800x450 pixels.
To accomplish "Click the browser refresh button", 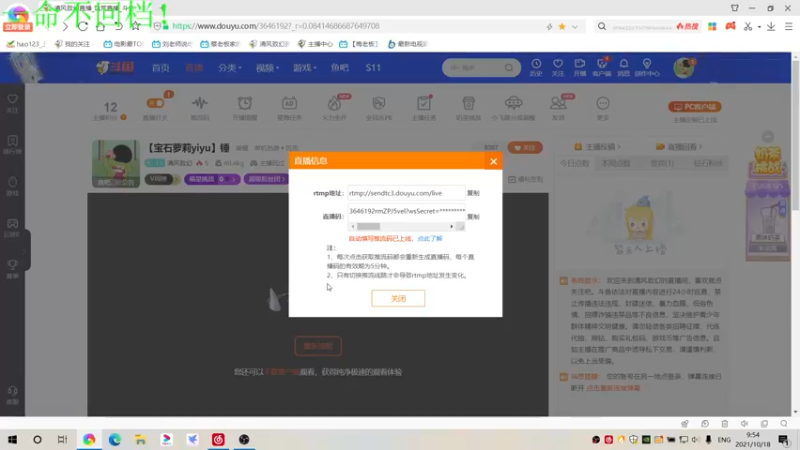I will (83, 26).
